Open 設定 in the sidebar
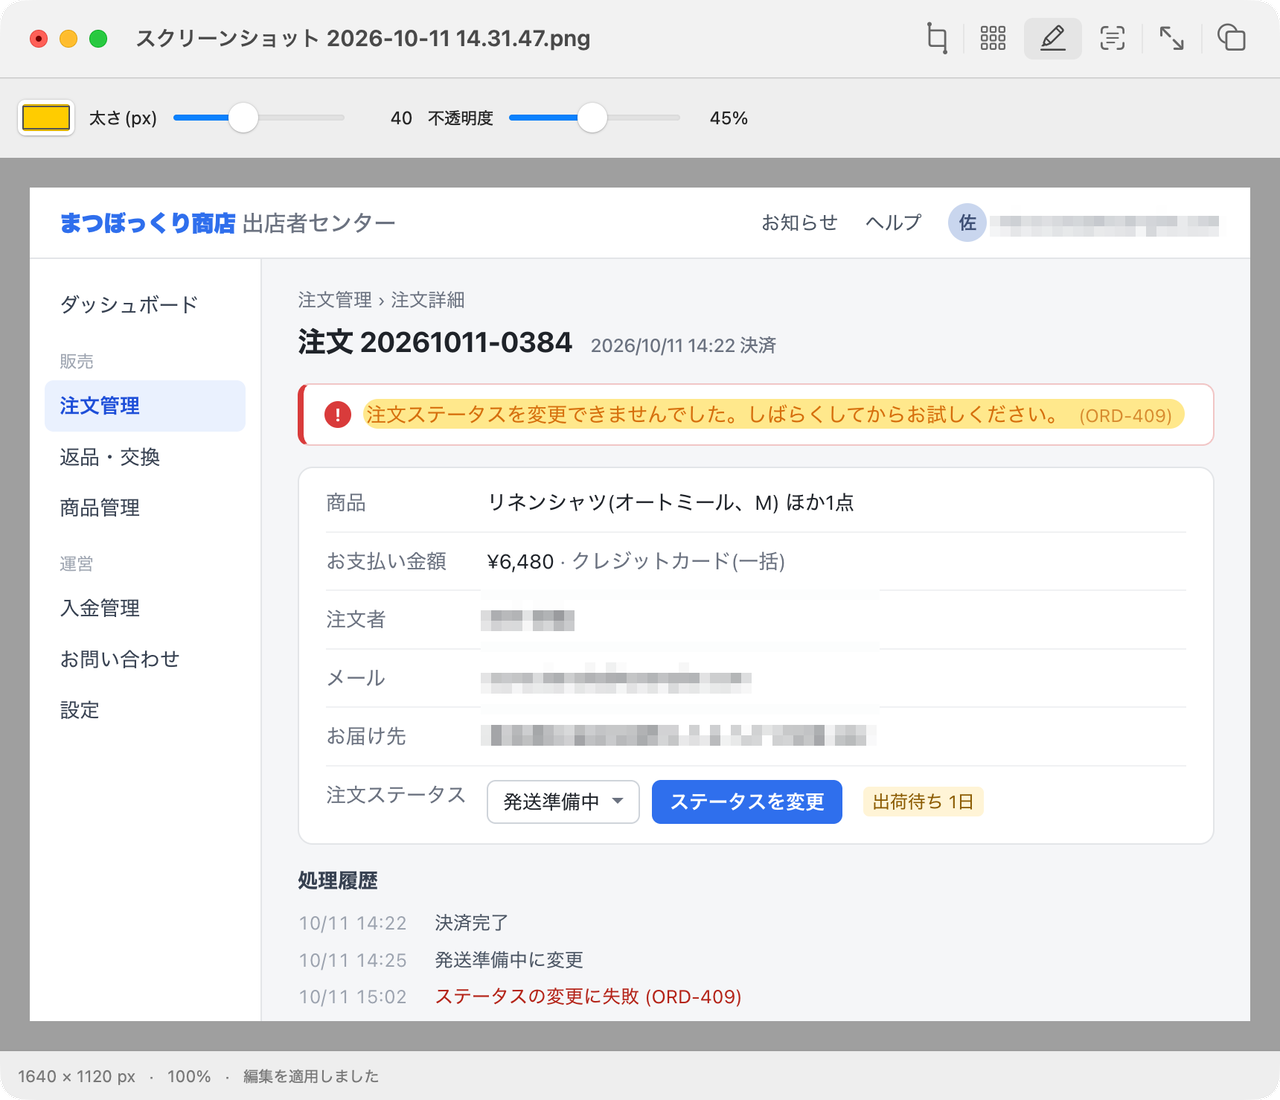The image size is (1280, 1100). (x=80, y=710)
